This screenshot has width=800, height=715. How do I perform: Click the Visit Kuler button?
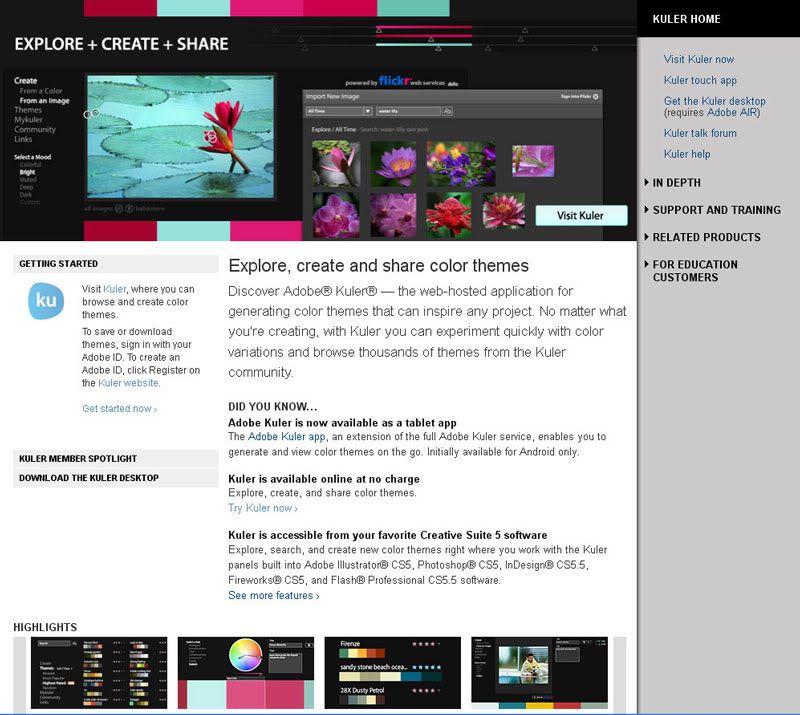(581, 215)
